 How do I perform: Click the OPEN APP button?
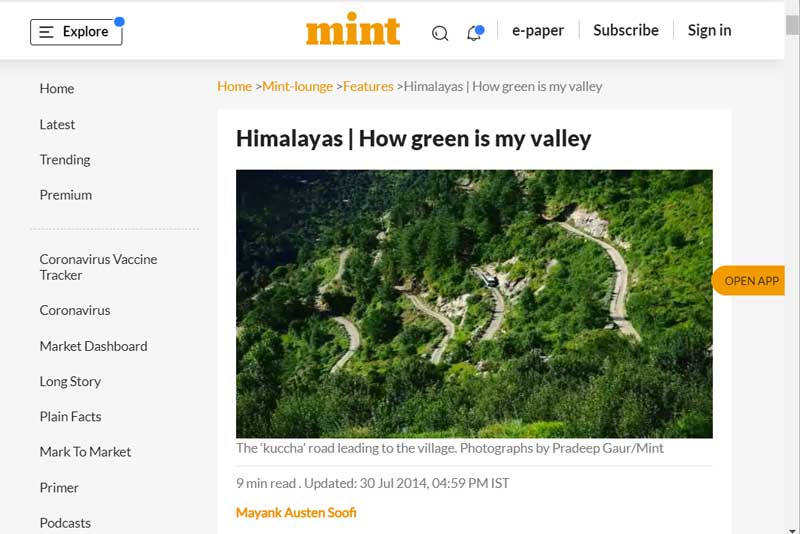coord(748,281)
